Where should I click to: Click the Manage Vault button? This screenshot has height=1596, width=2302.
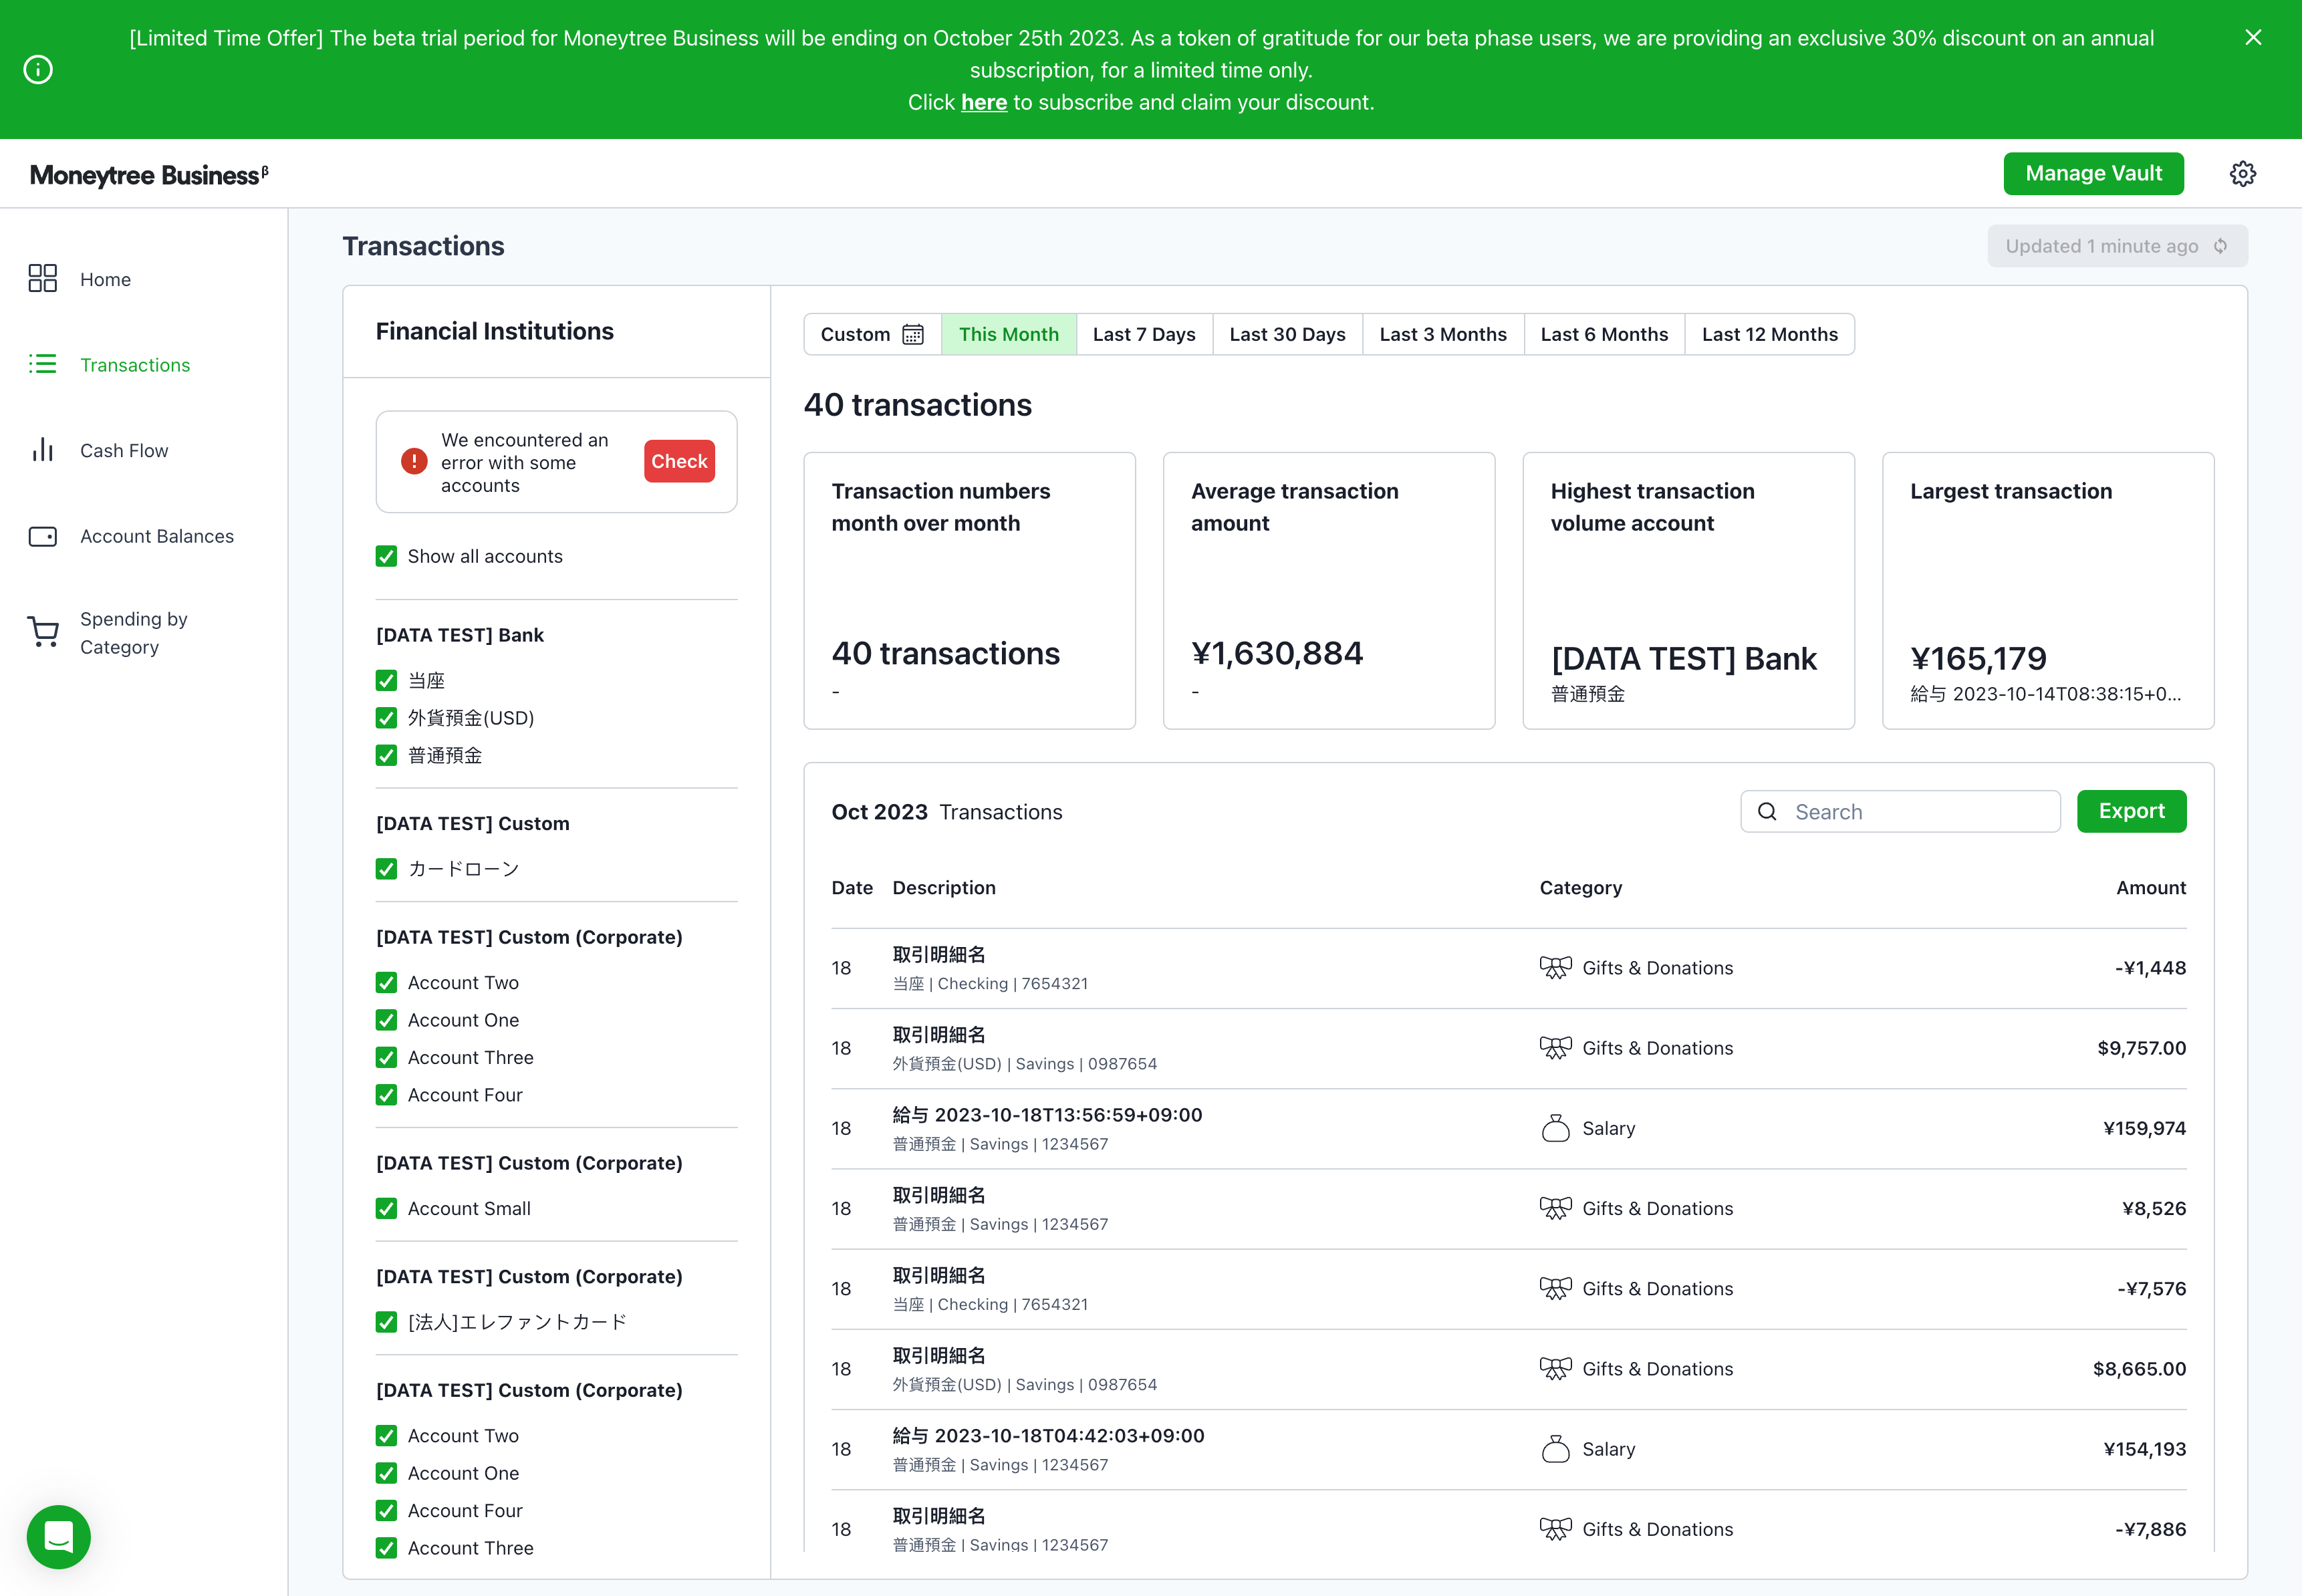pyautogui.click(x=2093, y=173)
